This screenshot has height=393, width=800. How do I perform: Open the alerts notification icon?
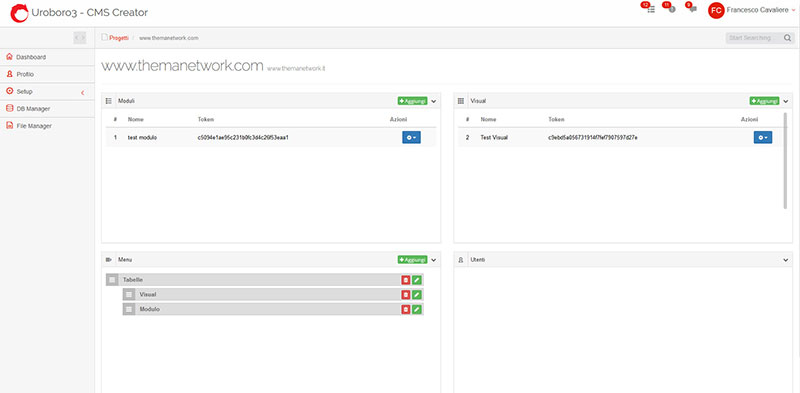tap(671, 9)
